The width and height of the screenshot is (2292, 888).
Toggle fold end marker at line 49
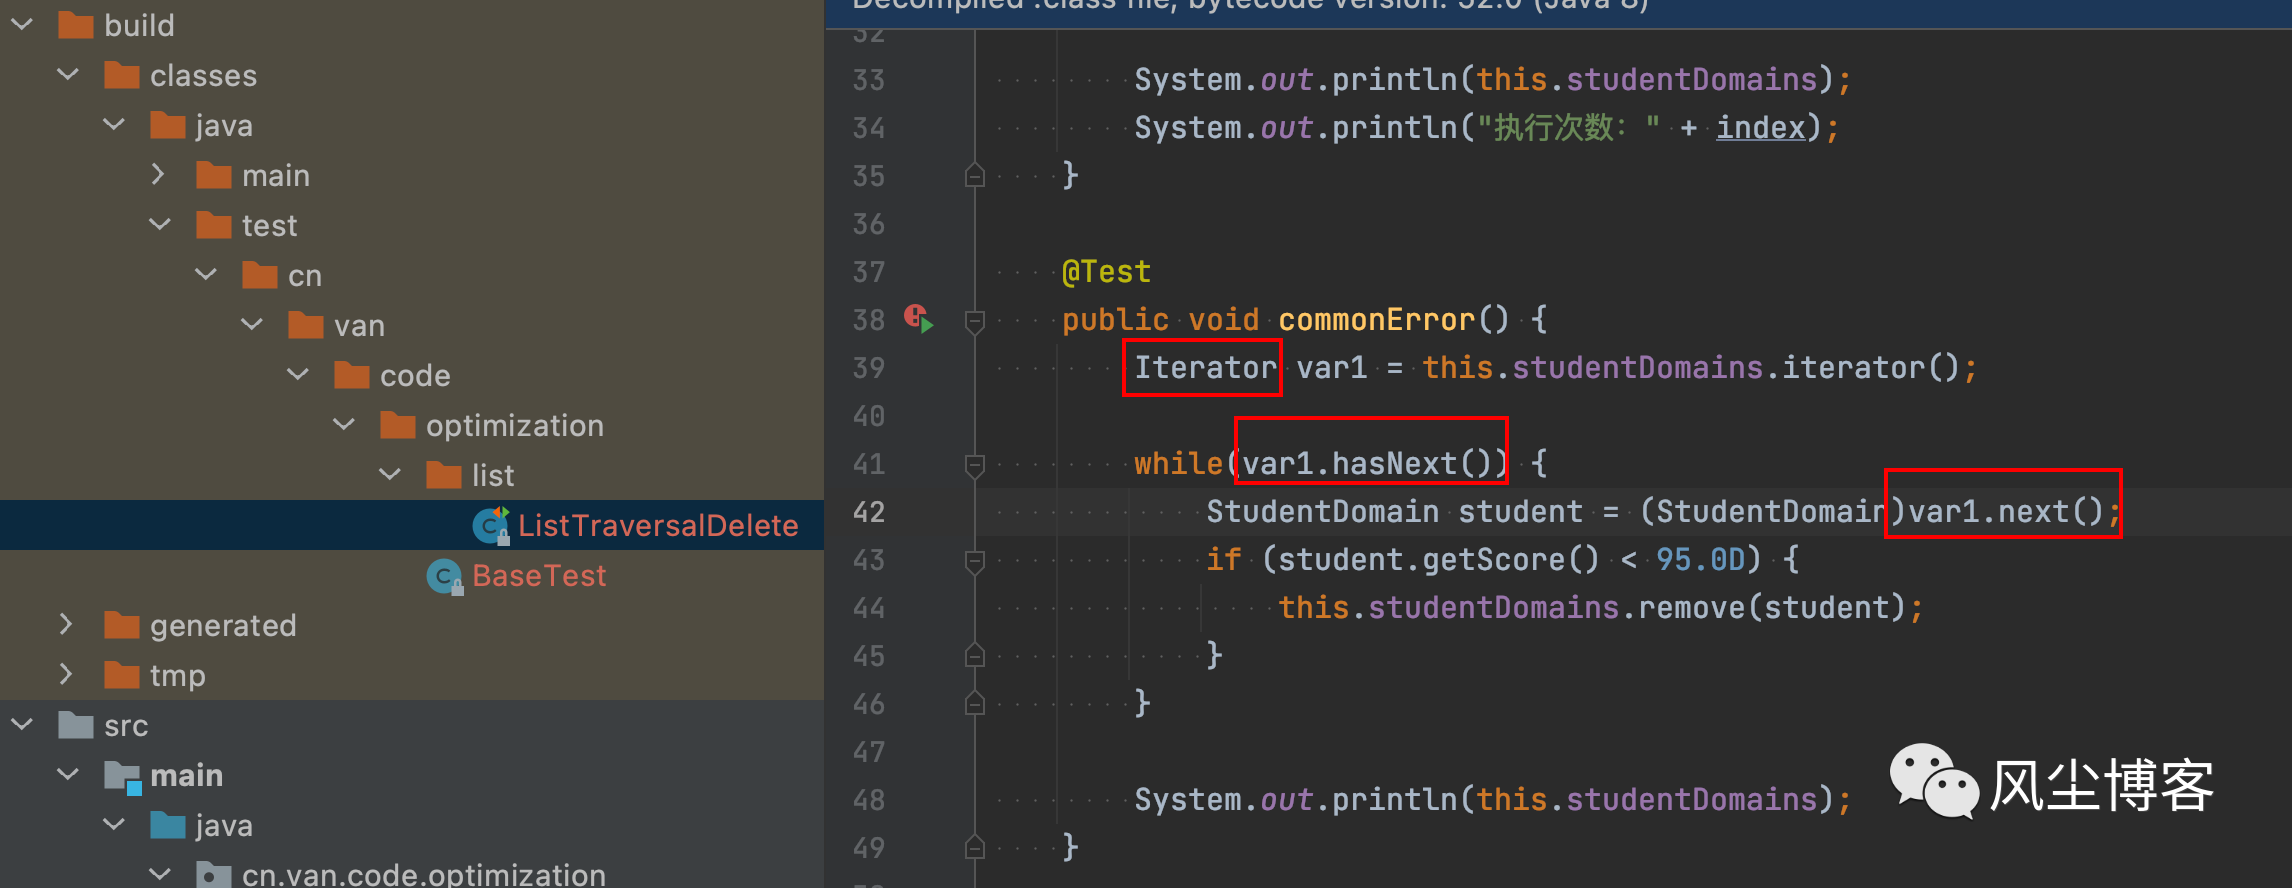point(975,848)
